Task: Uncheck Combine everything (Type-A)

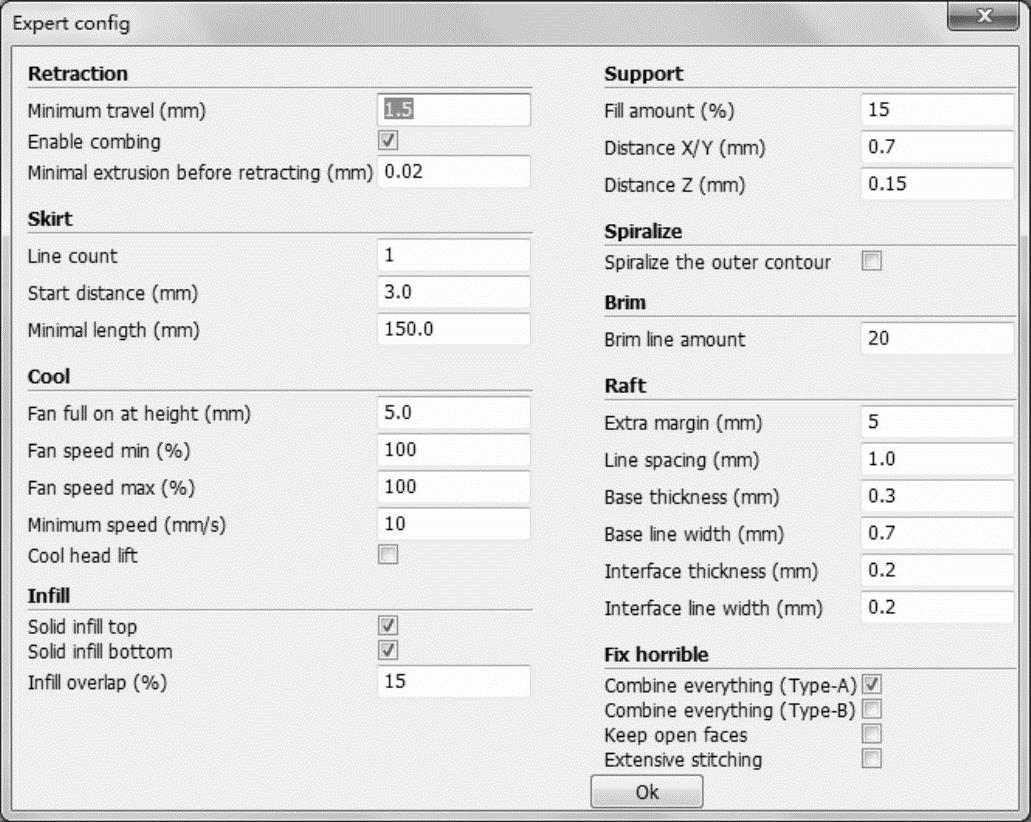Action: 872,685
